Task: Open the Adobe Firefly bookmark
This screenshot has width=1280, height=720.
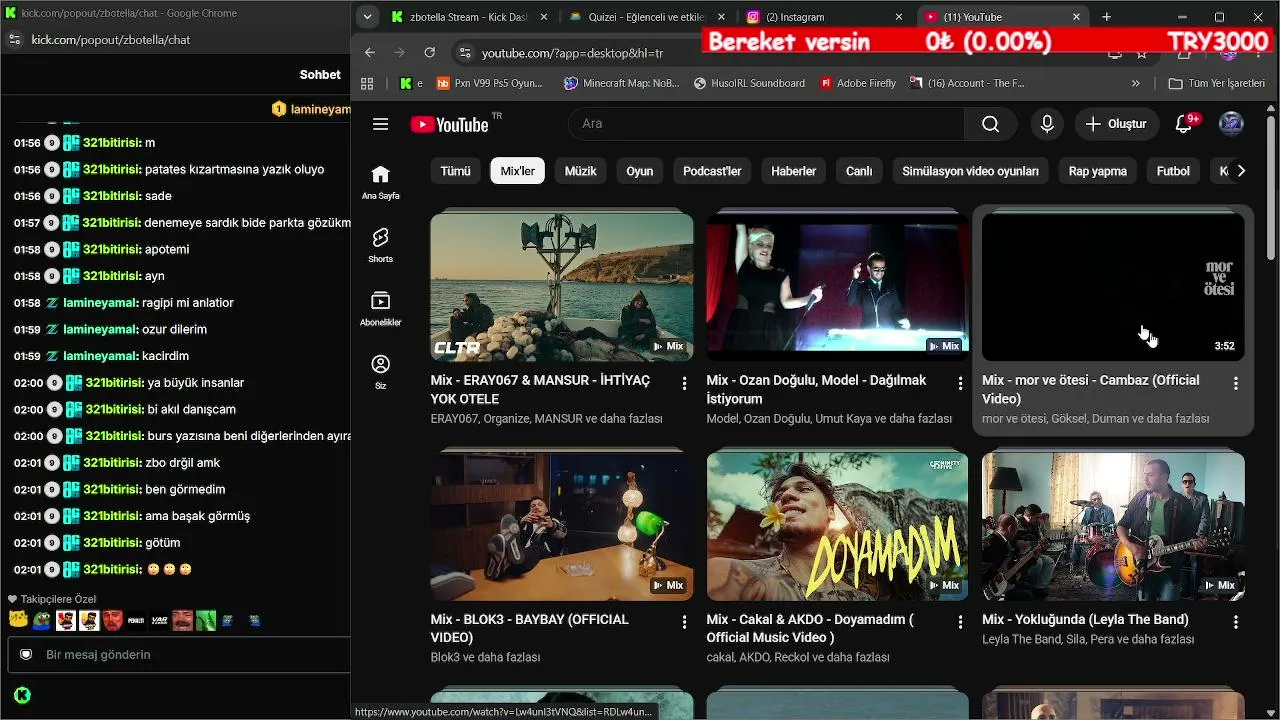Action: [857, 83]
